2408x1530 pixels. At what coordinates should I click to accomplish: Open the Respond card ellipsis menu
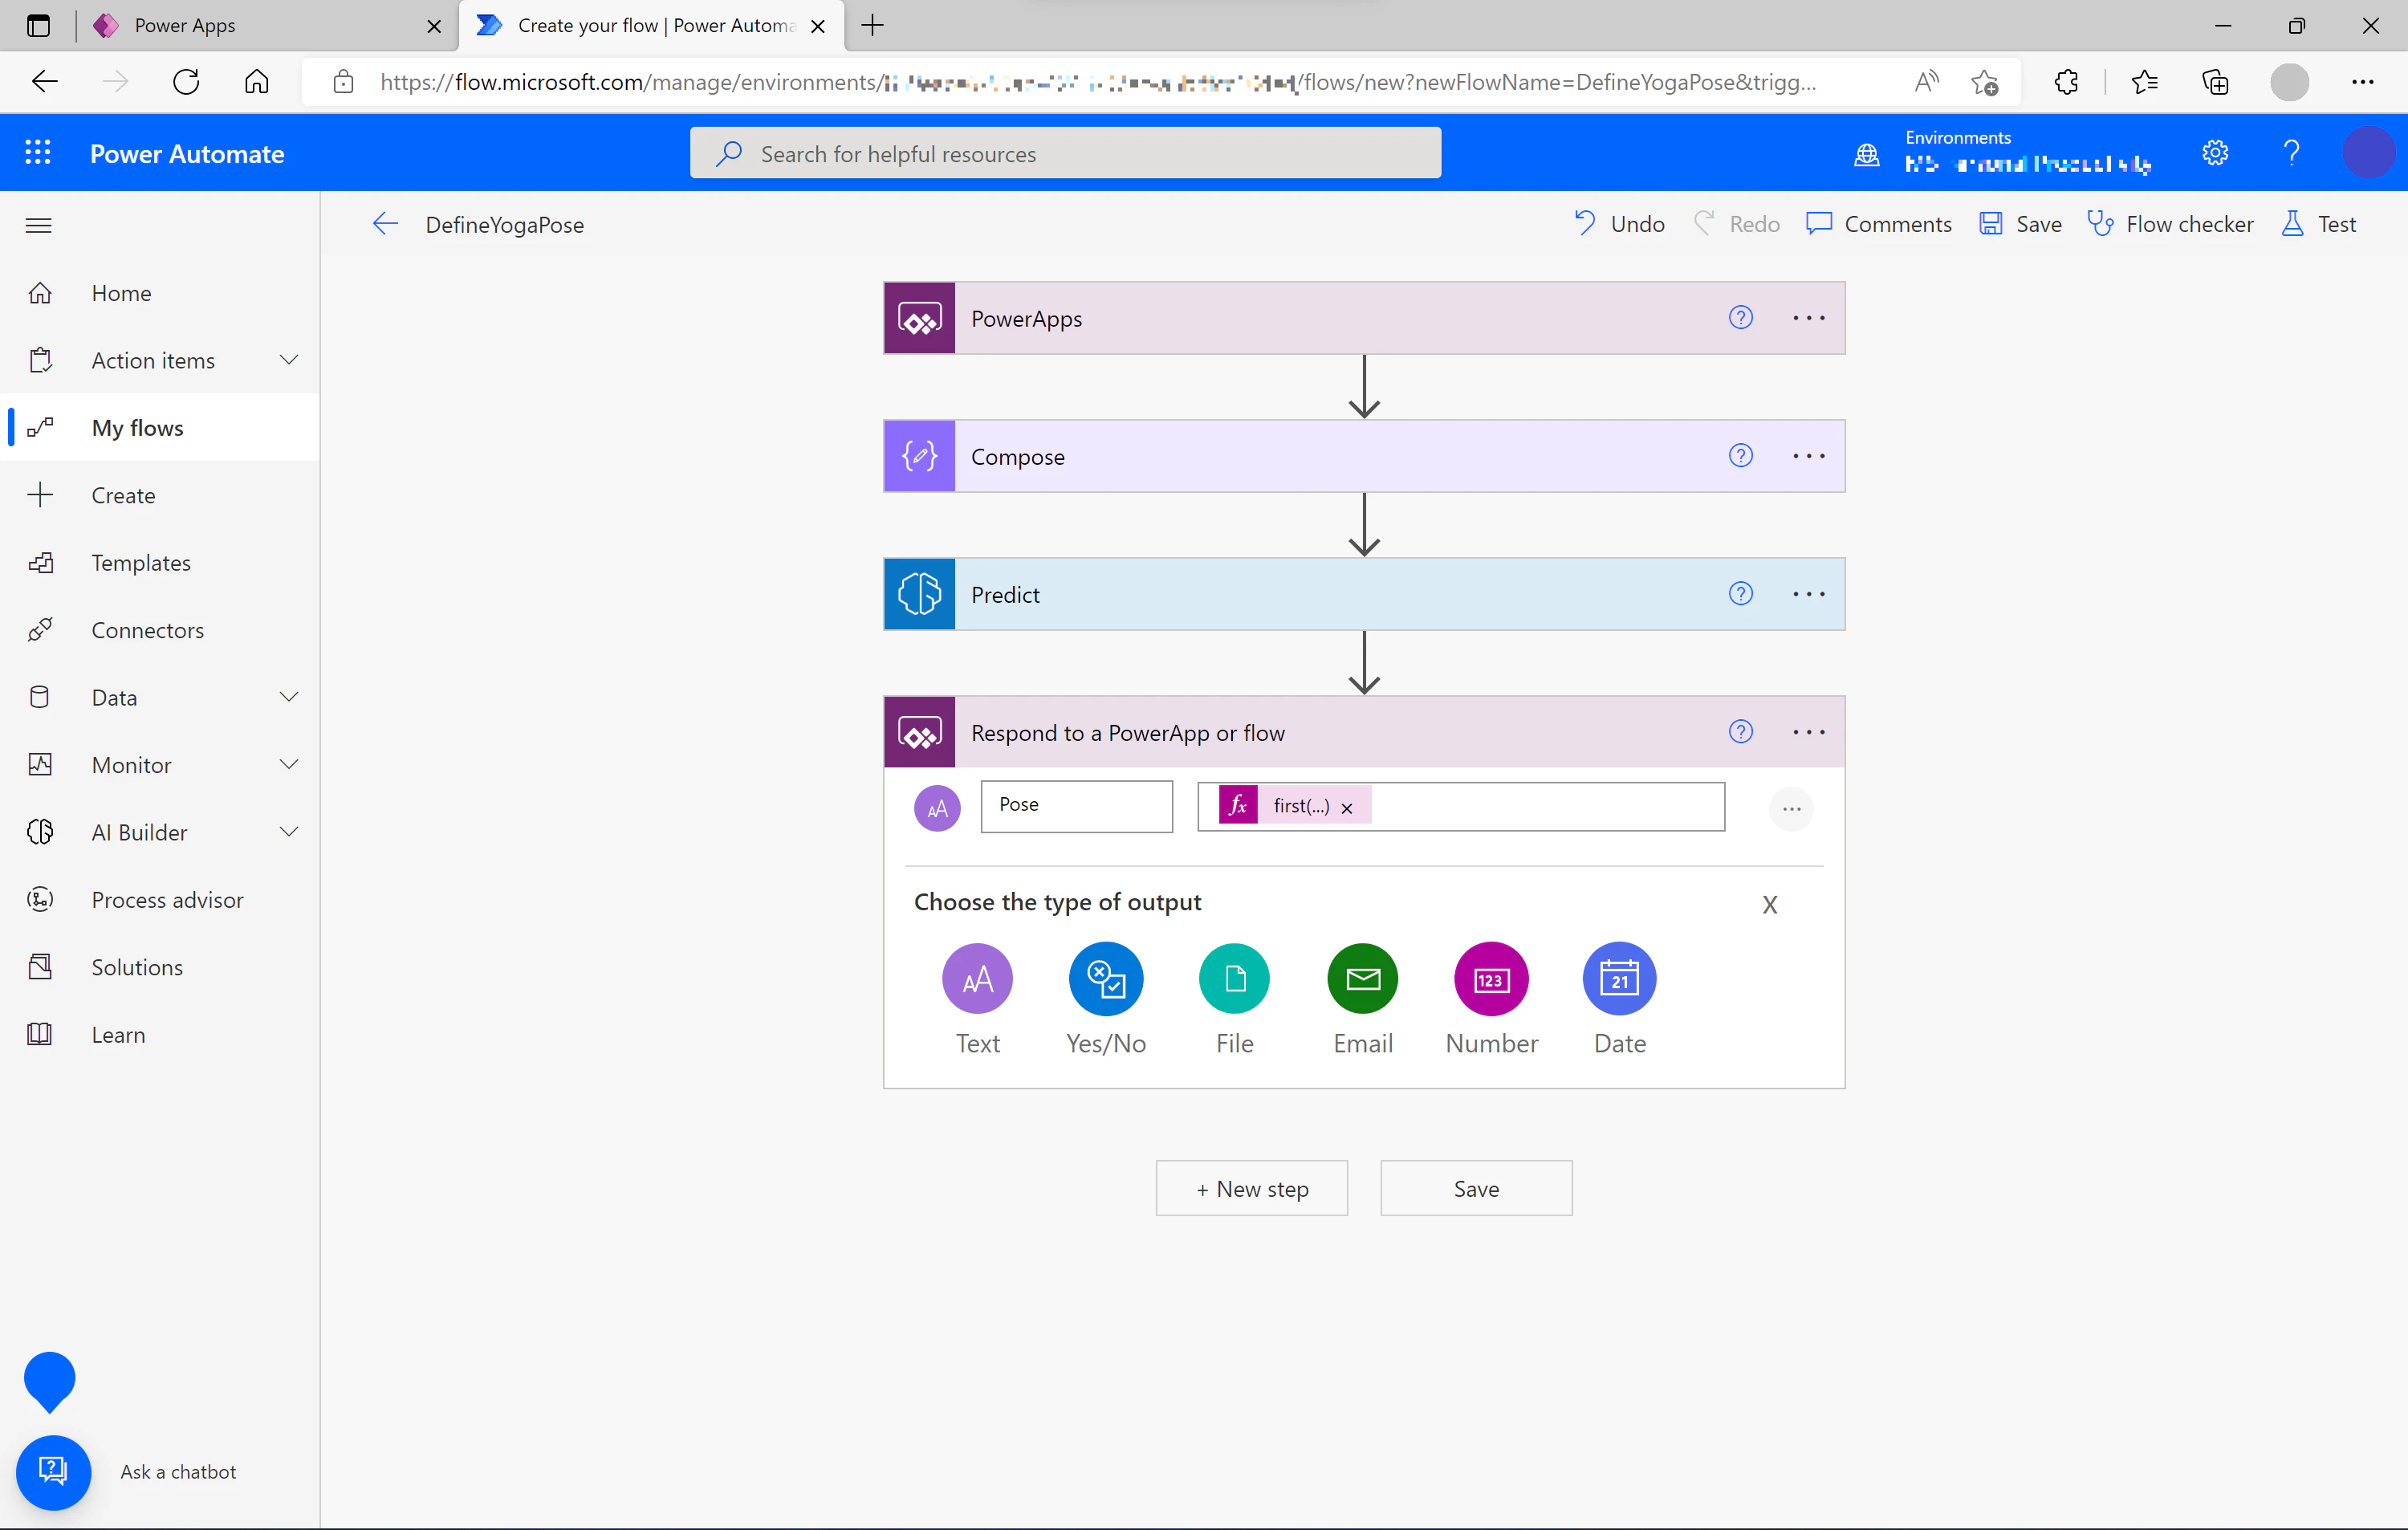click(1808, 732)
